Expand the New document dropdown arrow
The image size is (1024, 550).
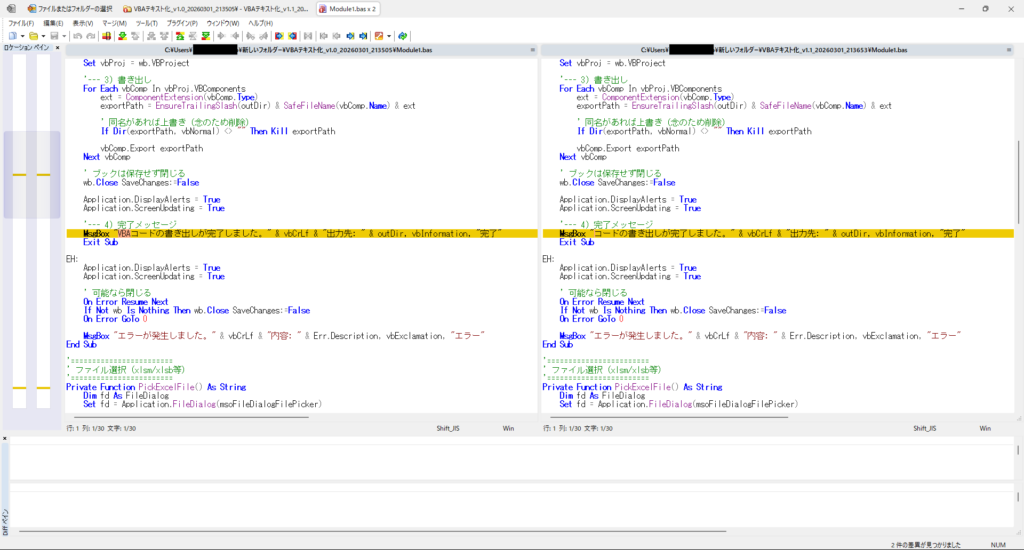point(22,36)
